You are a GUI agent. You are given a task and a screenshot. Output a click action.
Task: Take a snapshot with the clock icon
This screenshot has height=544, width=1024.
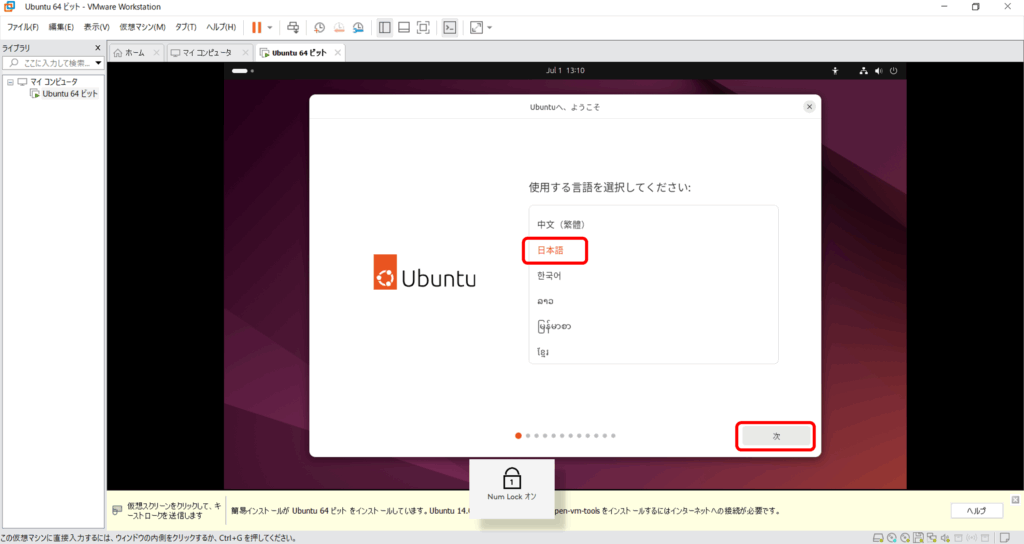319,27
